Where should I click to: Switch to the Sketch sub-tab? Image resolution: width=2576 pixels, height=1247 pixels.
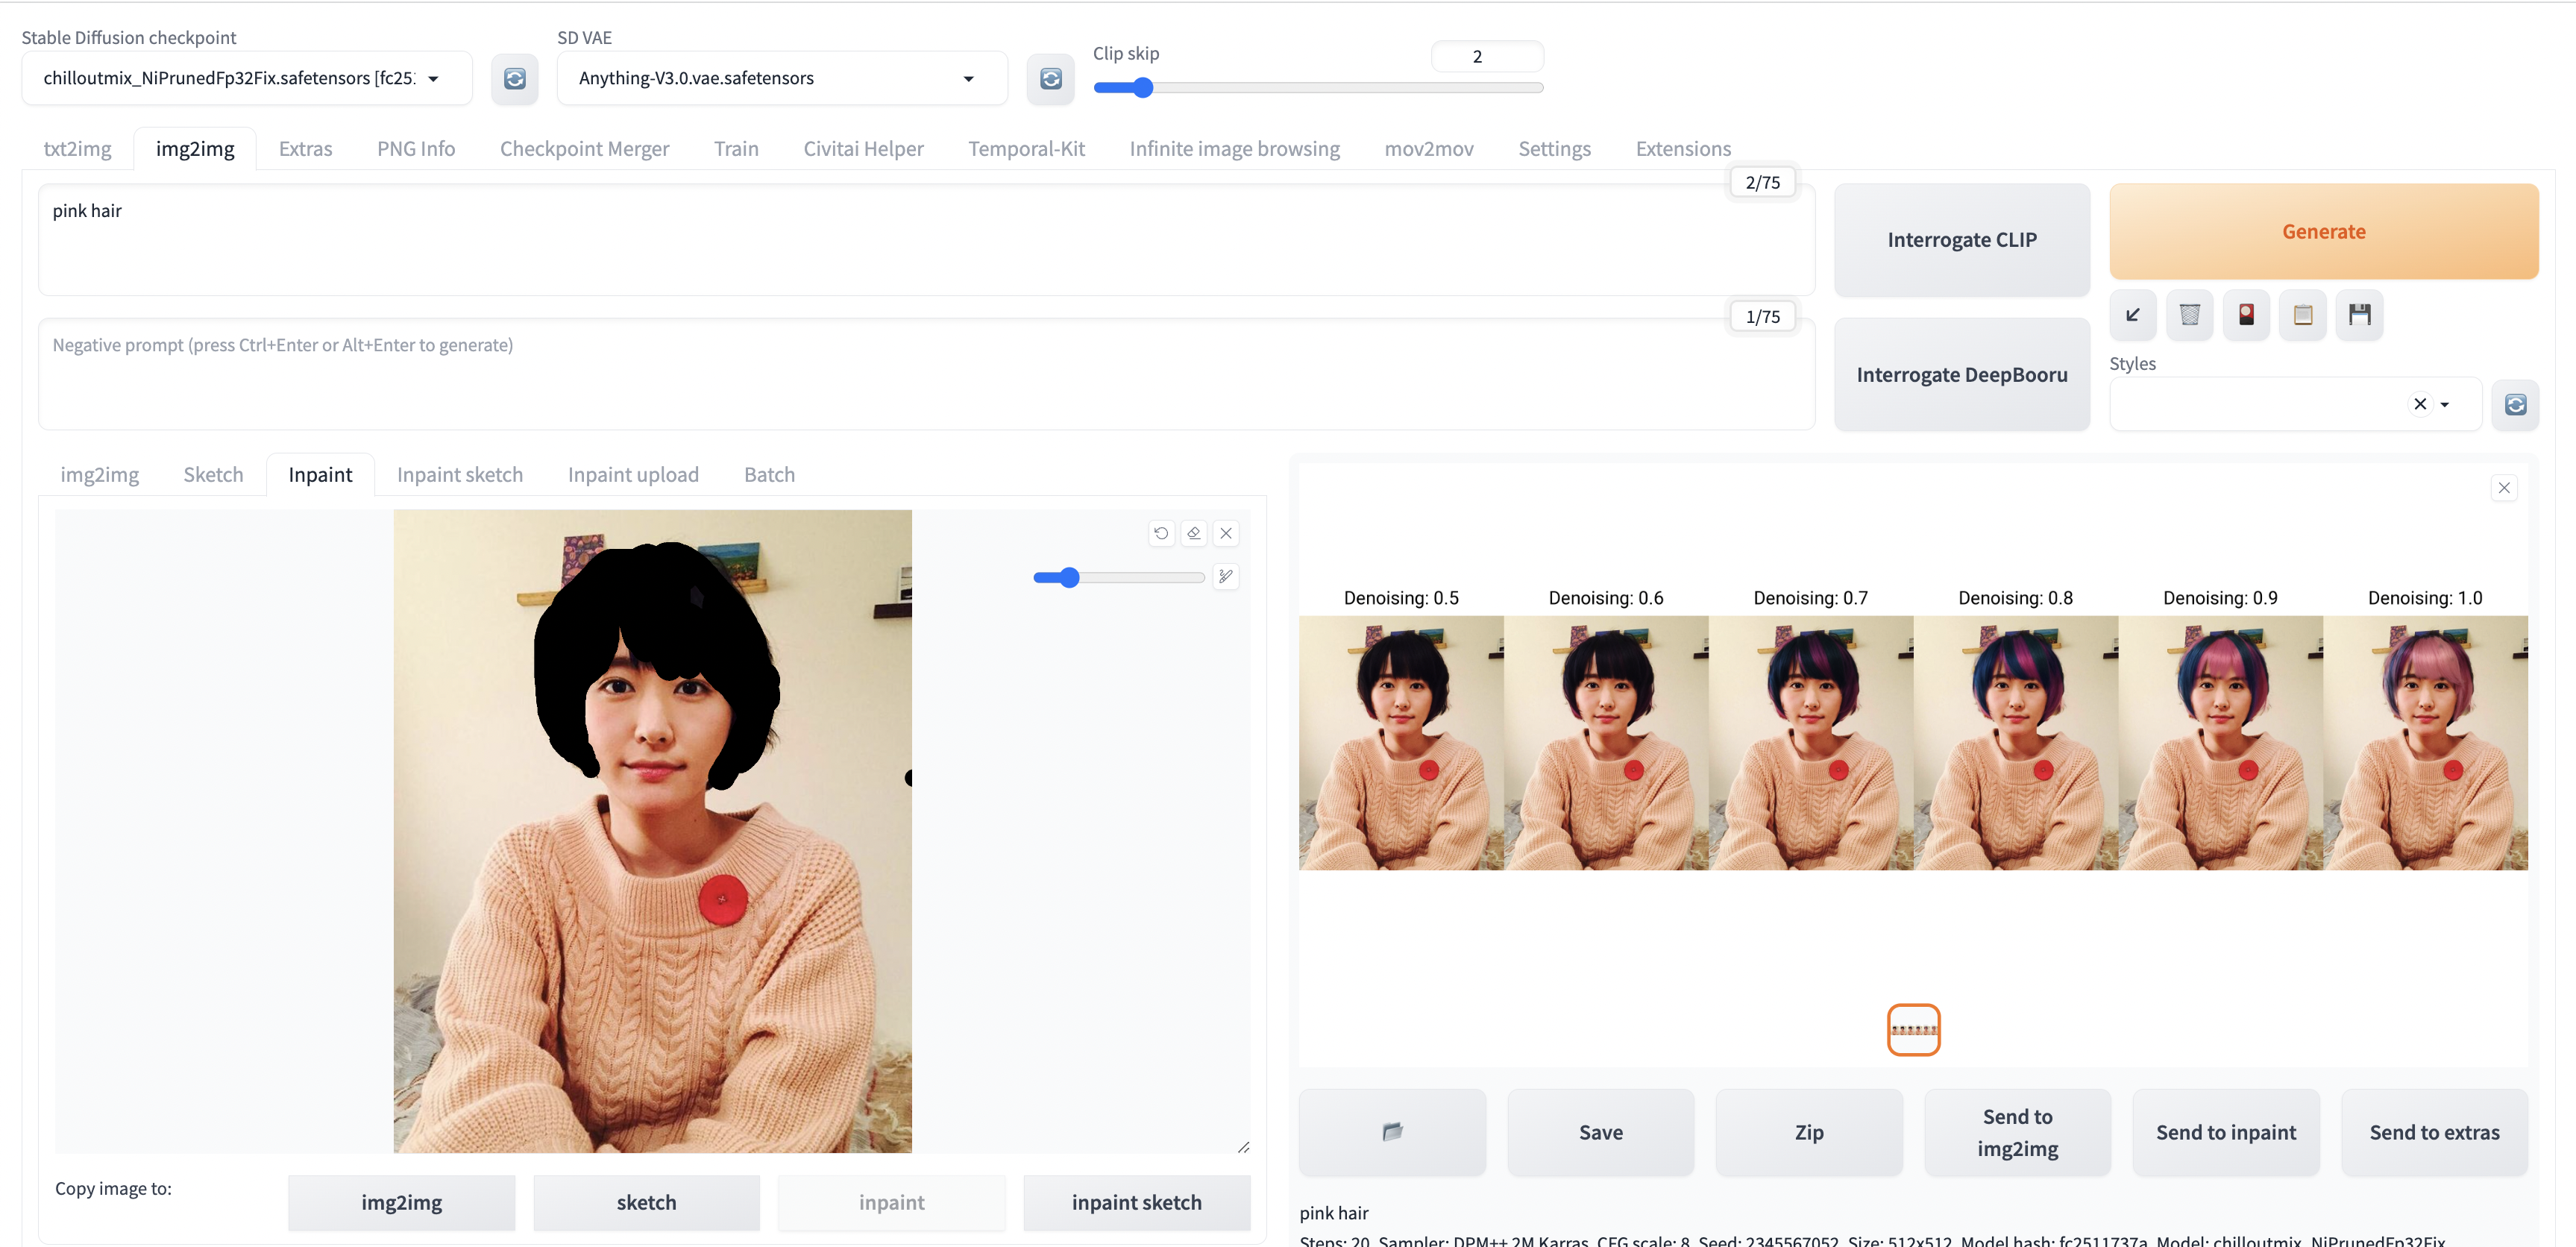coord(213,474)
